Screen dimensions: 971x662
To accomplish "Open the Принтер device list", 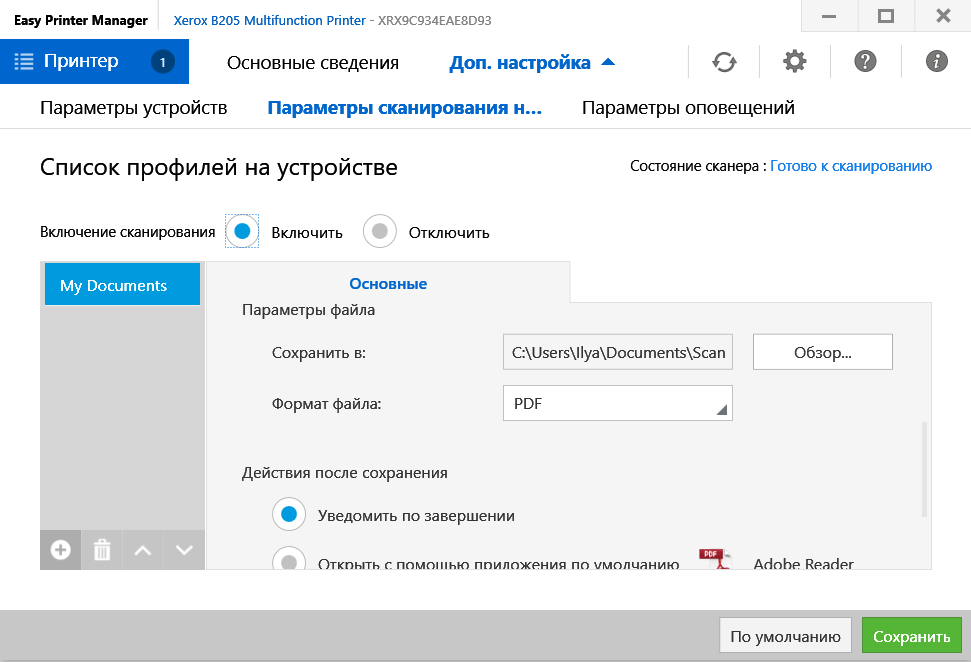I will pos(94,62).
